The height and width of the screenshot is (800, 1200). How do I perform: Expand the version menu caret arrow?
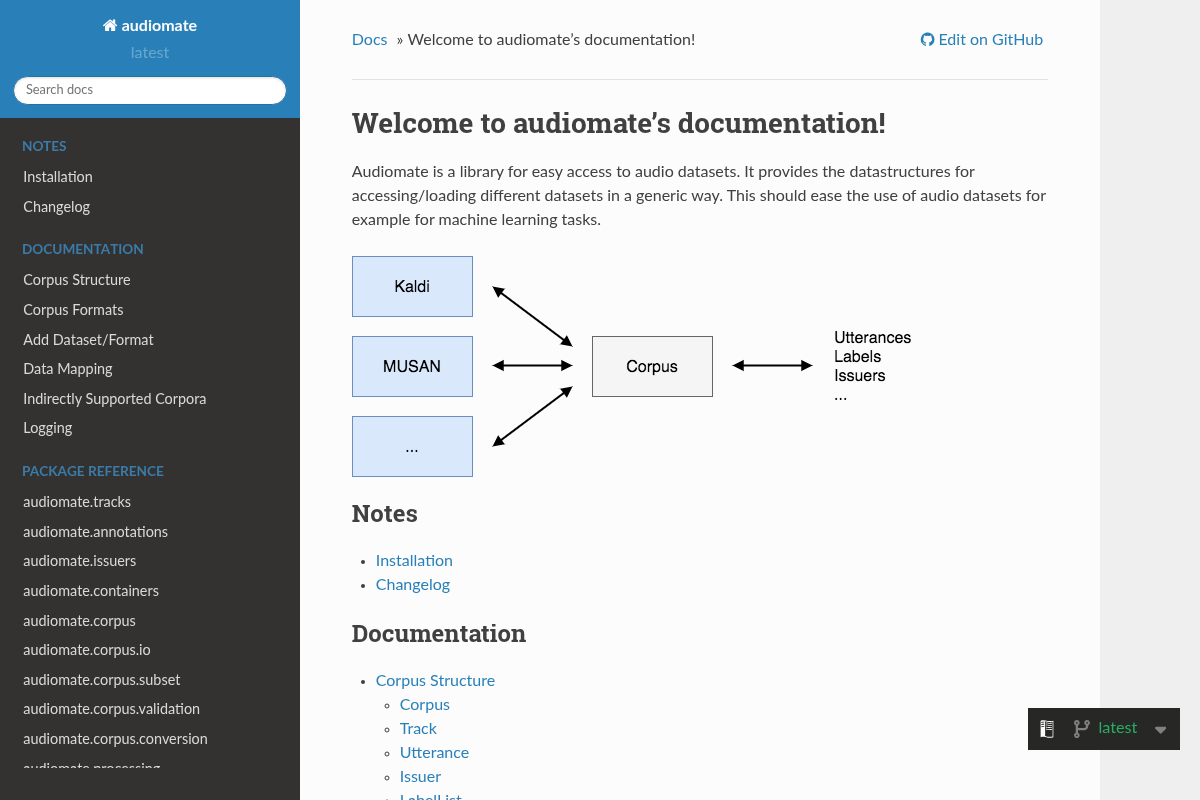coord(1160,730)
